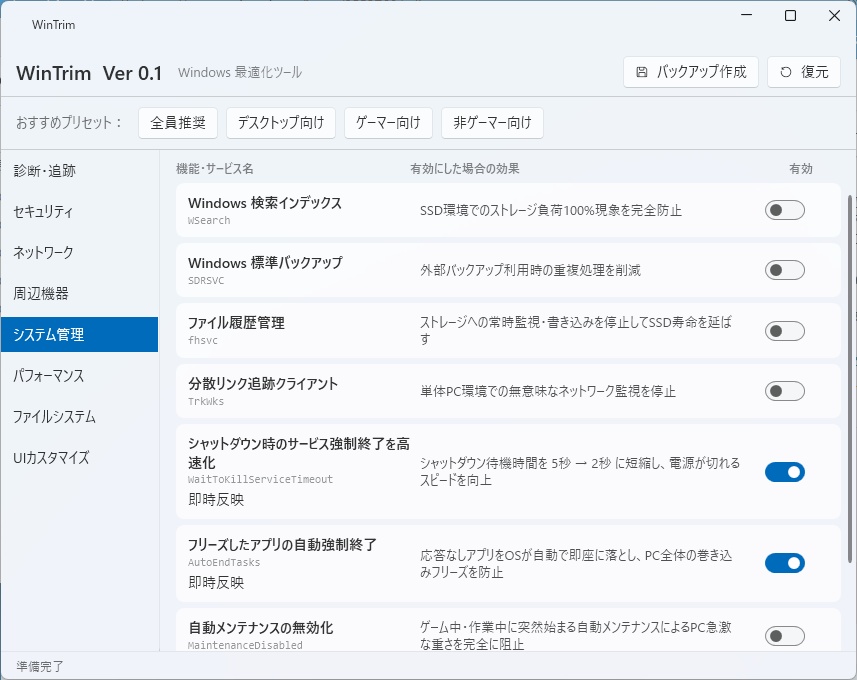857x680 pixels.
Task: Click the WSearch service name text
Action: [x=209, y=220]
